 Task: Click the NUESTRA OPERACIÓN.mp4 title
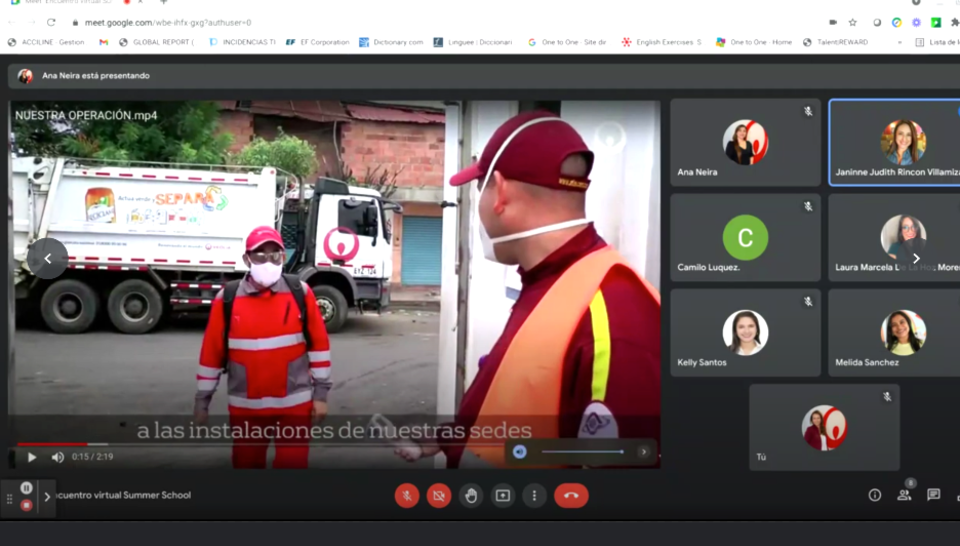pos(86,115)
